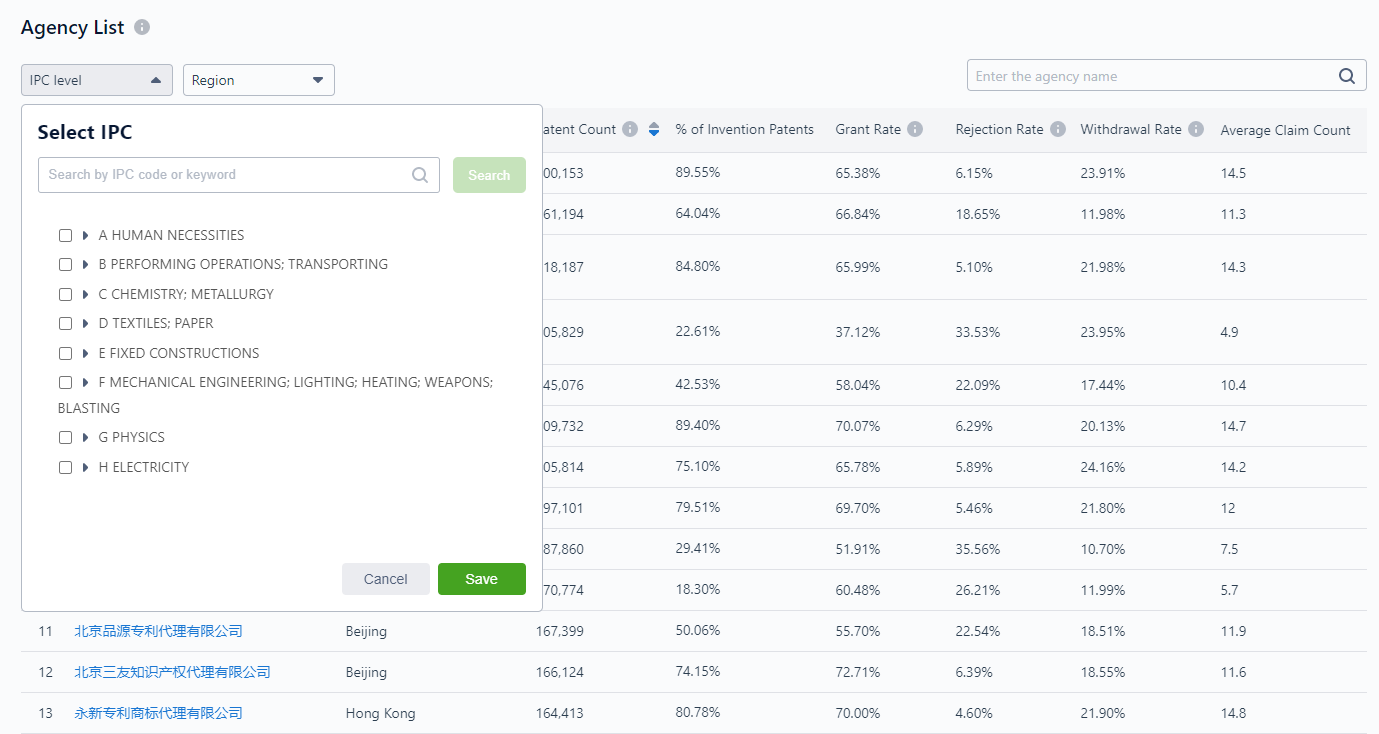The width and height of the screenshot is (1379, 734).
Task: Check the A Human Necessities checkbox
Action: point(65,236)
